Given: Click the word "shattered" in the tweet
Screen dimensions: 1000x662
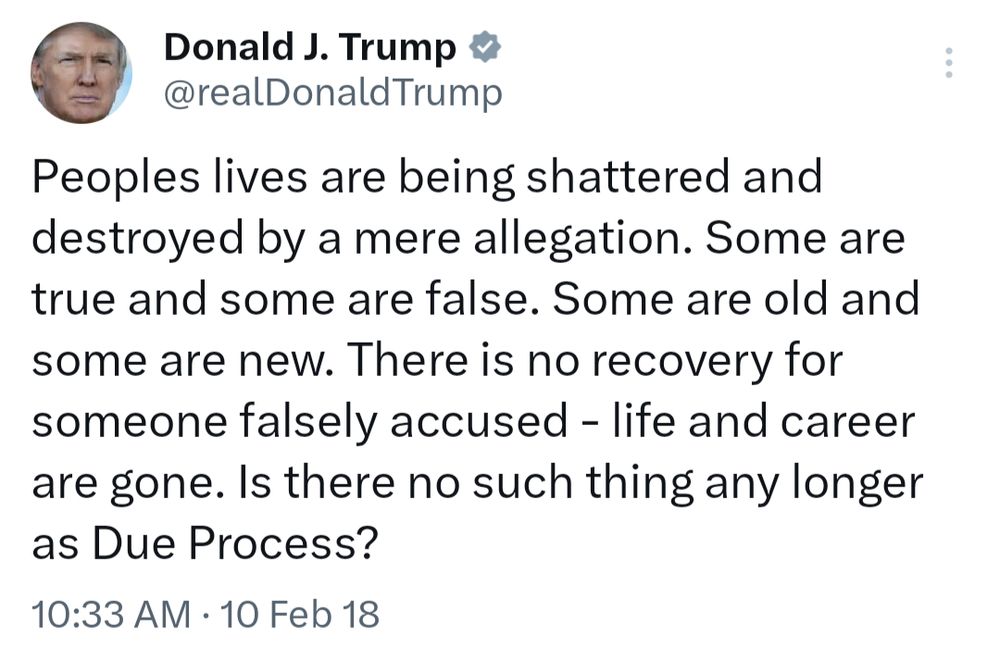Looking at the screenshot, I should coord(628,177).
